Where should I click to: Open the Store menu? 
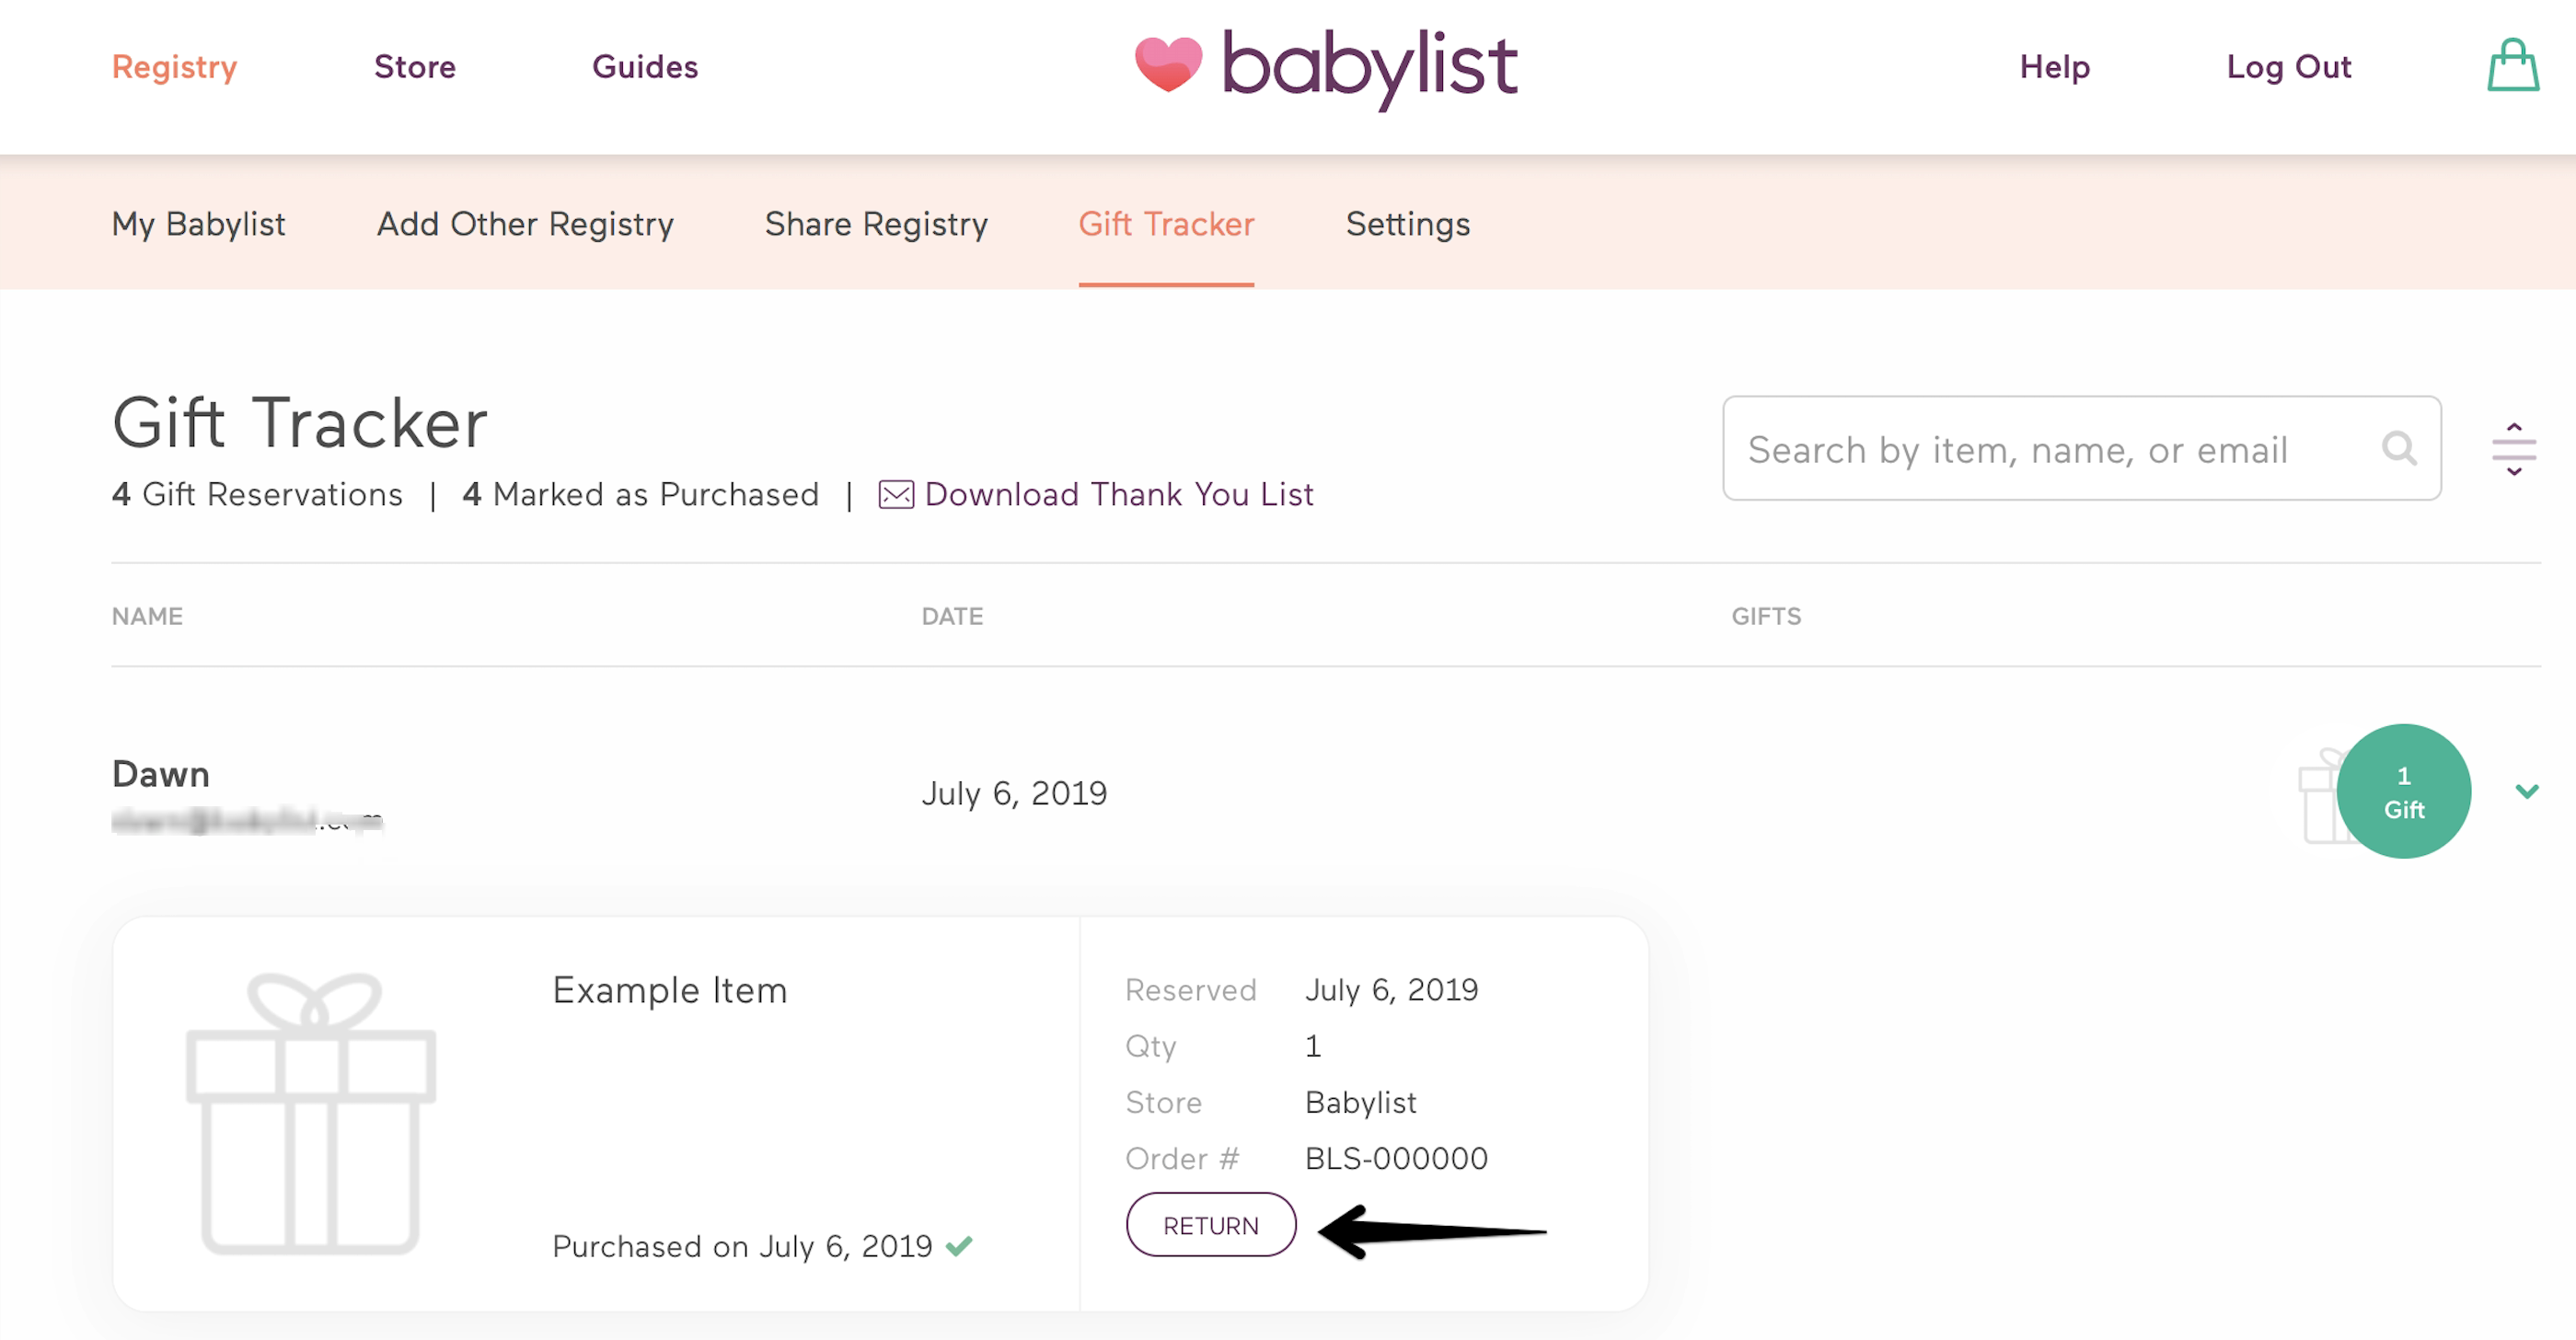[414, 67]
